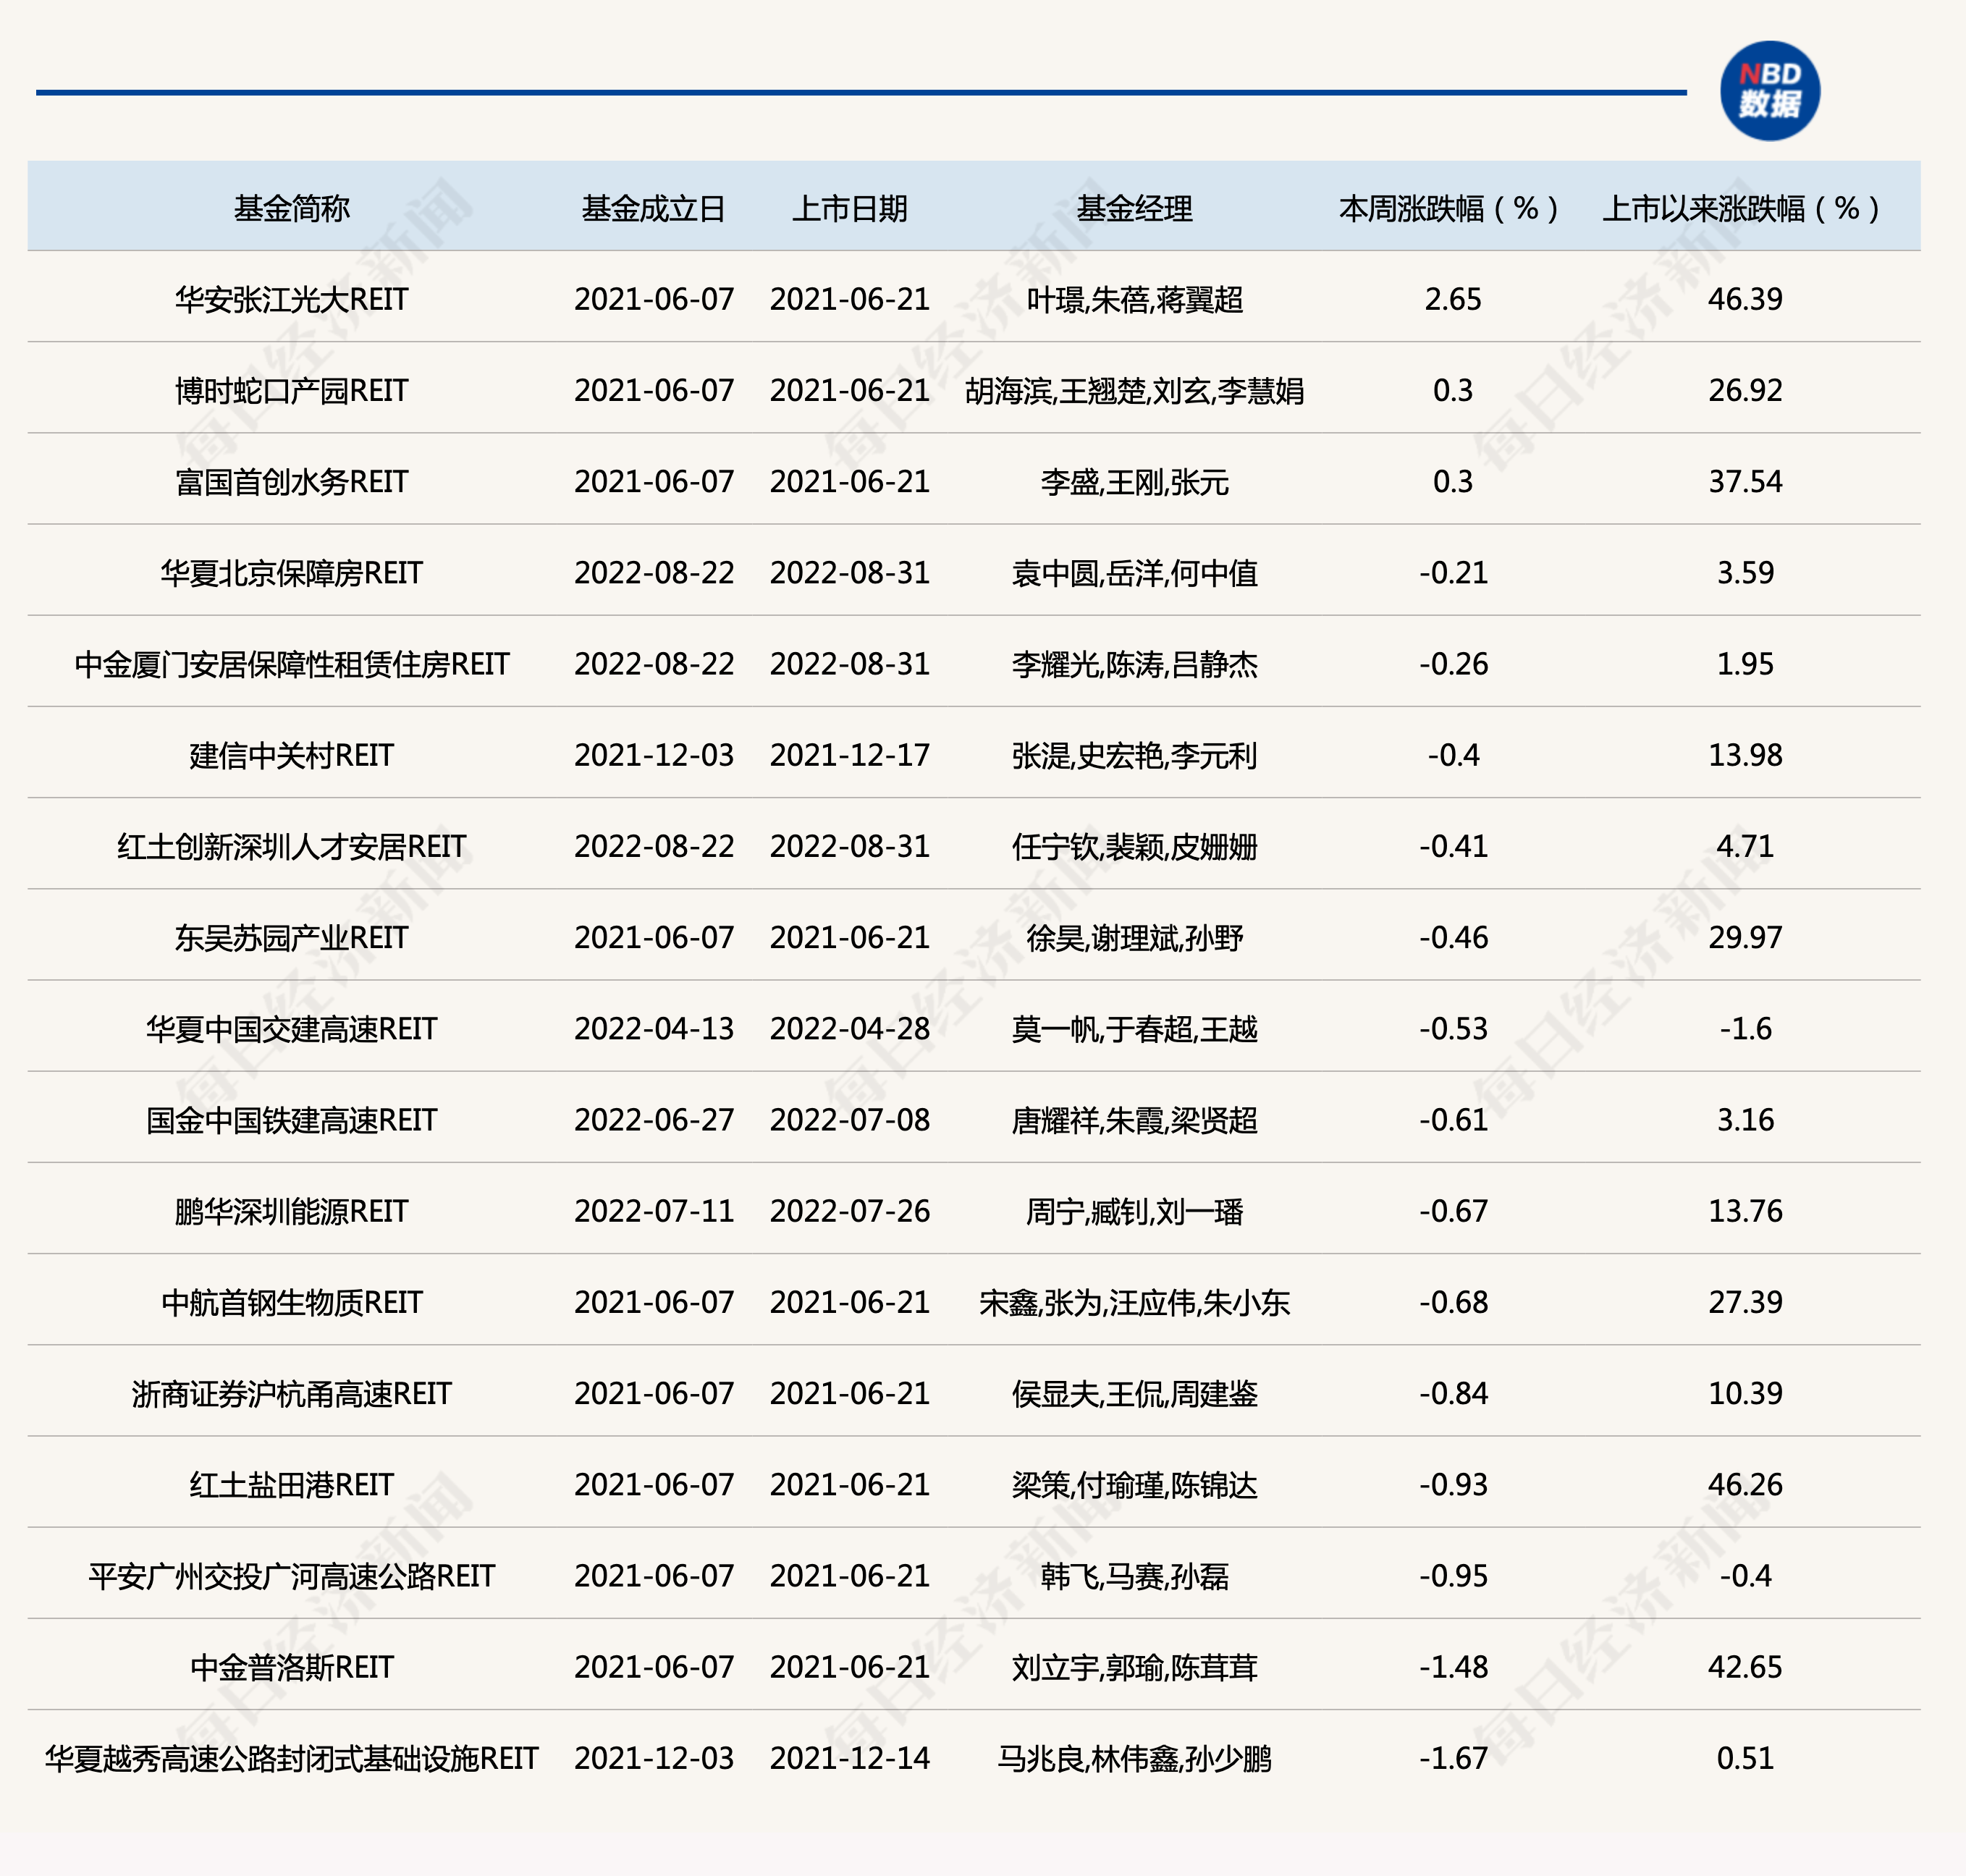Select the 华安张江光大REIT fund name
This screenshot has height=1876, width=1966.
pyautogui.click(x=291, y=299)
